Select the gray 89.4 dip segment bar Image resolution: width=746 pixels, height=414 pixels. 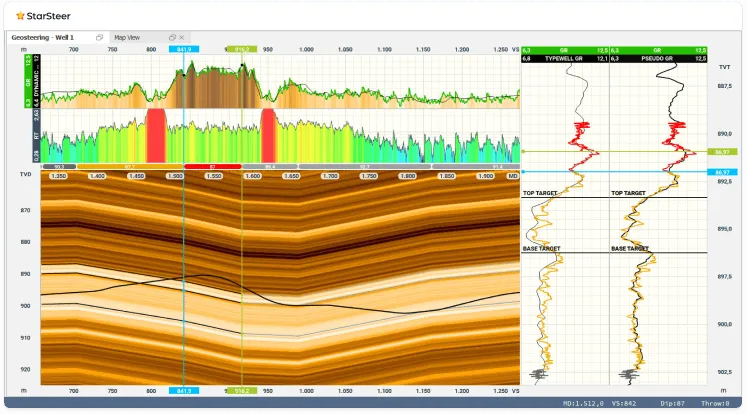270,167
